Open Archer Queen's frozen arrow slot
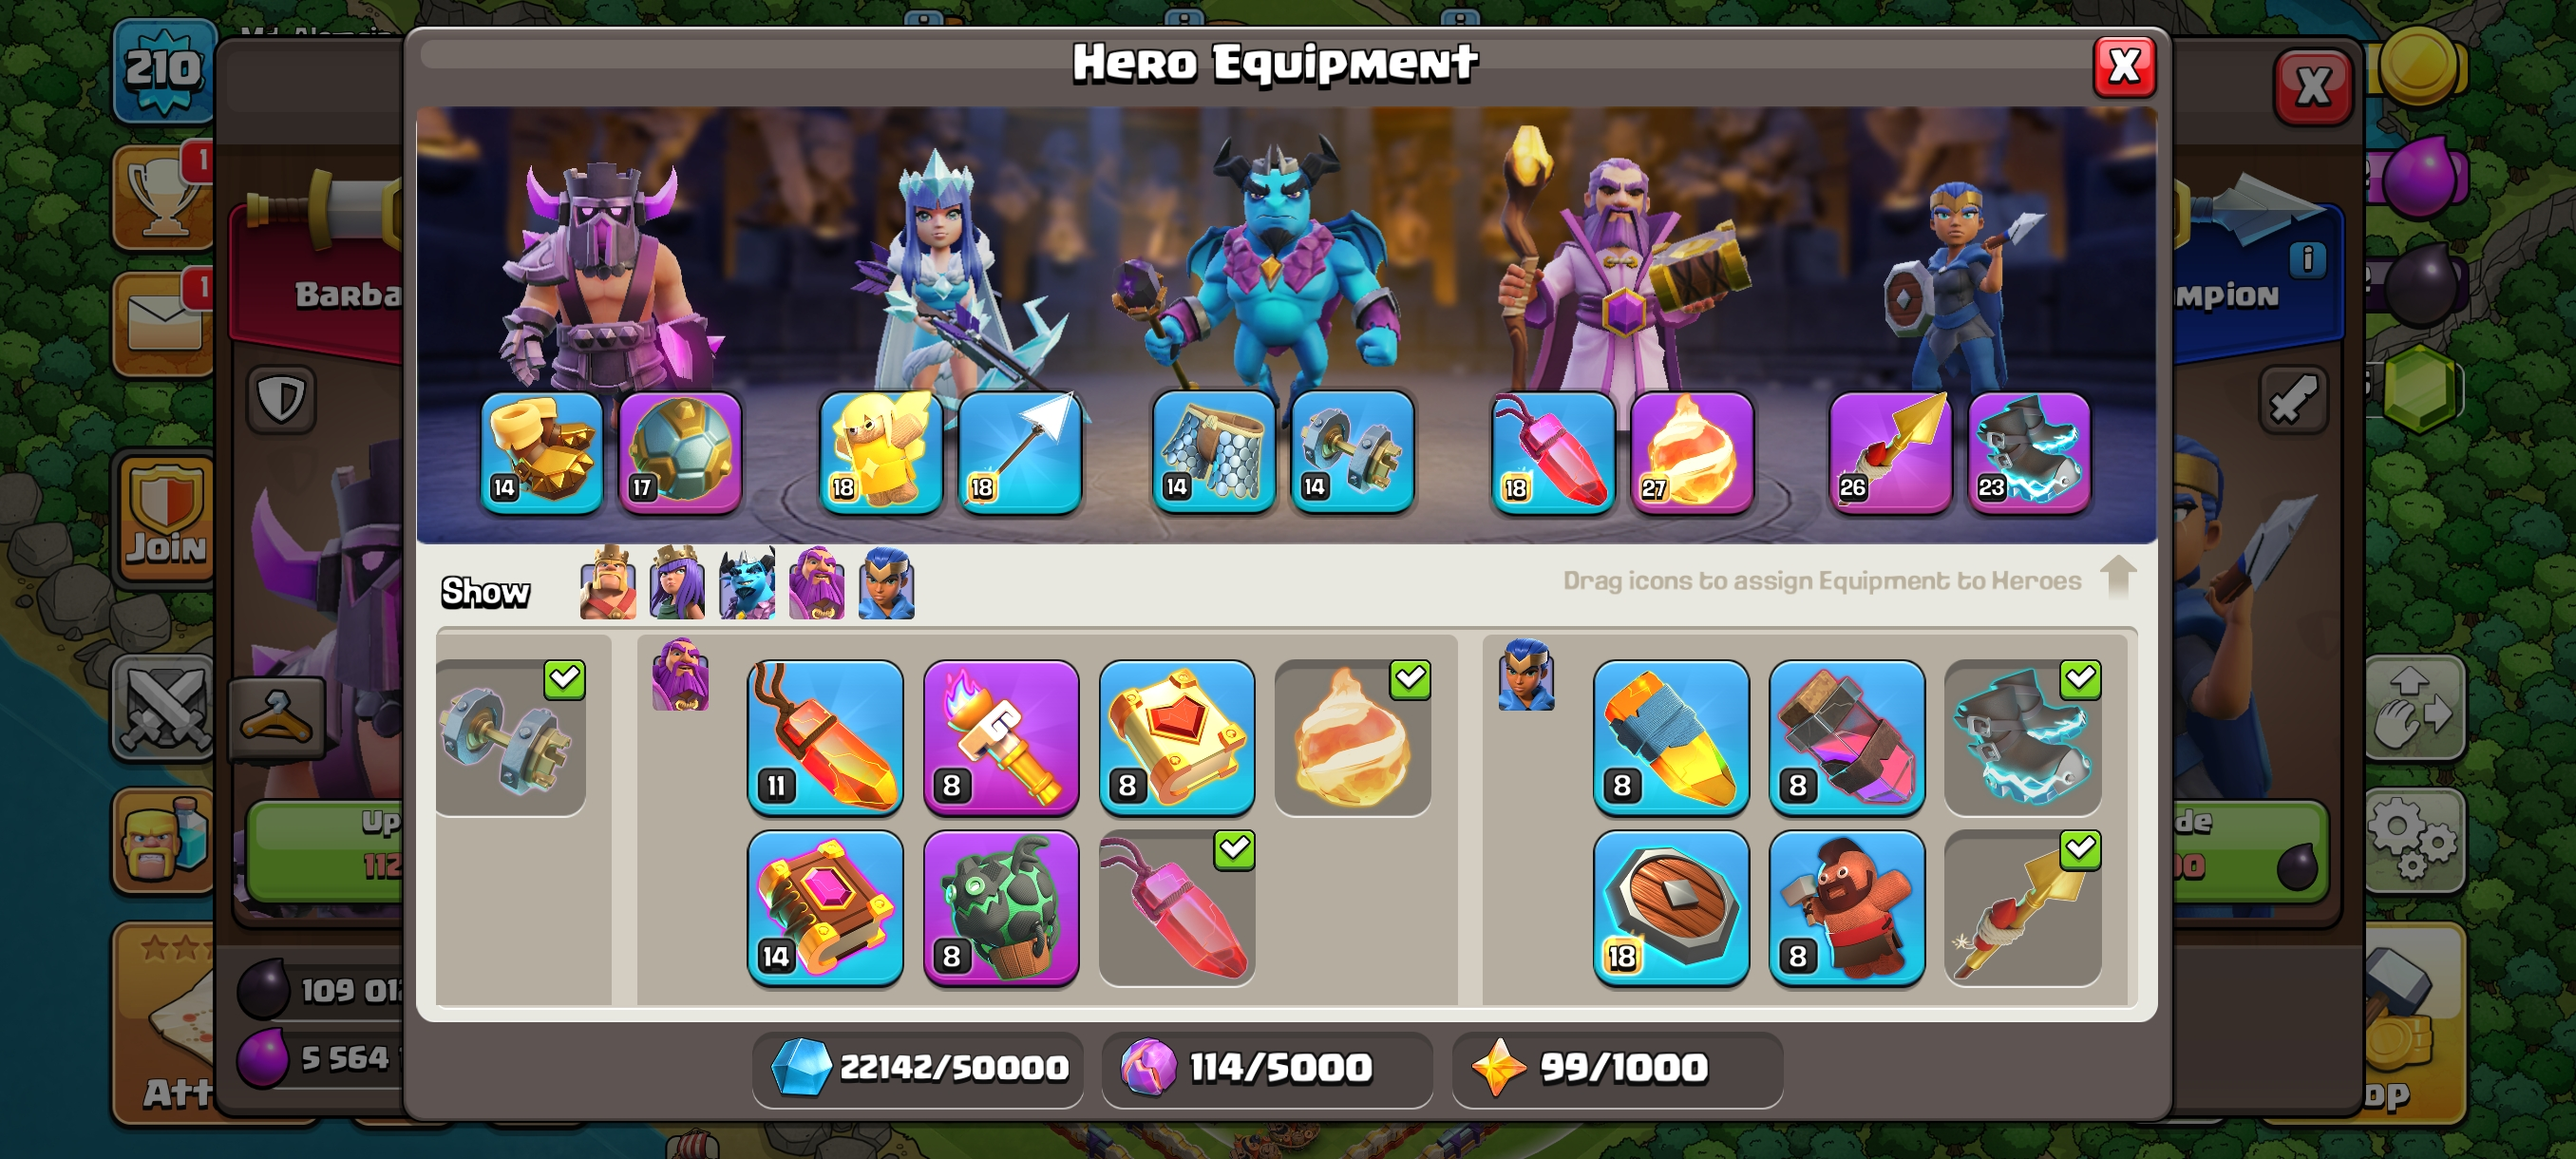 pyautogui.click(x=1020, y=452)
